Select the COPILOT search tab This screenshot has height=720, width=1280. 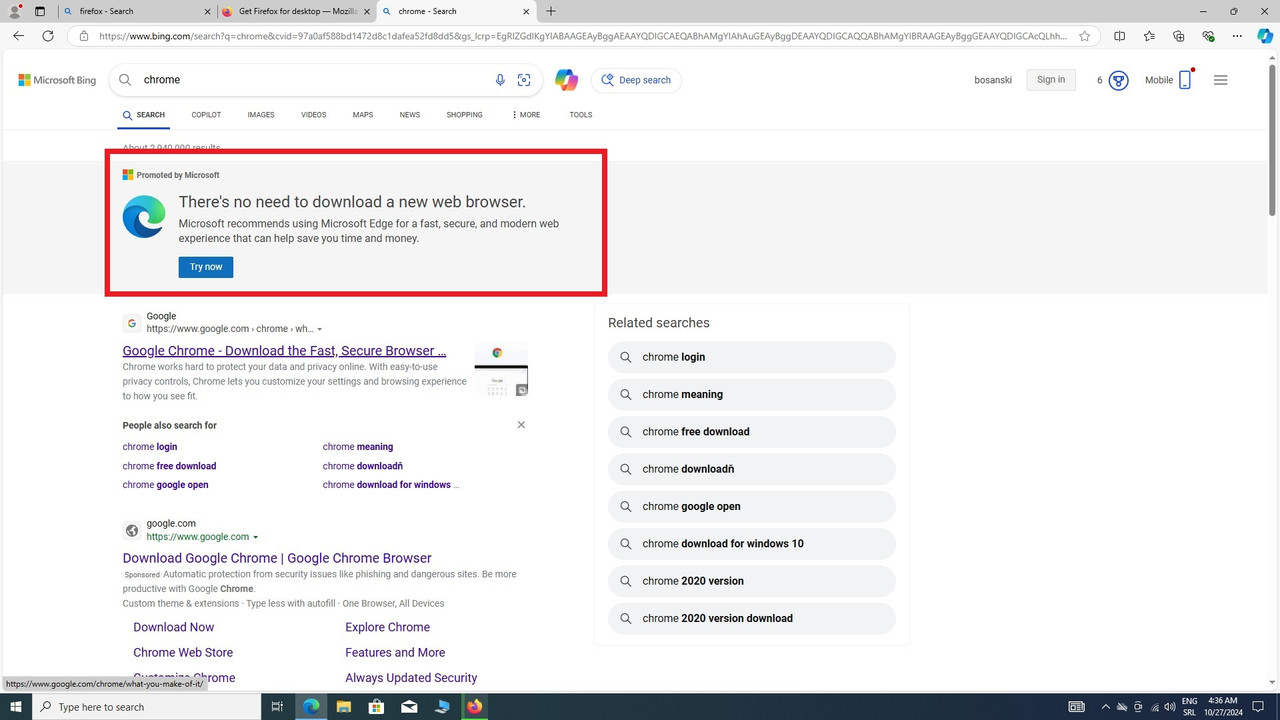[206, 115]
